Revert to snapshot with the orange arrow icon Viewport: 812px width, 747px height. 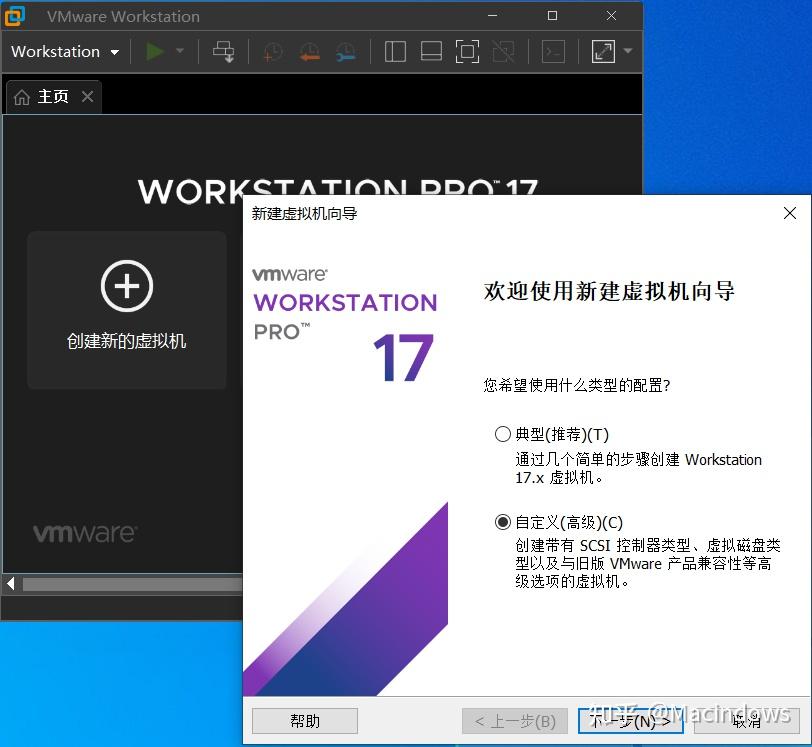(x=309, y=52)
